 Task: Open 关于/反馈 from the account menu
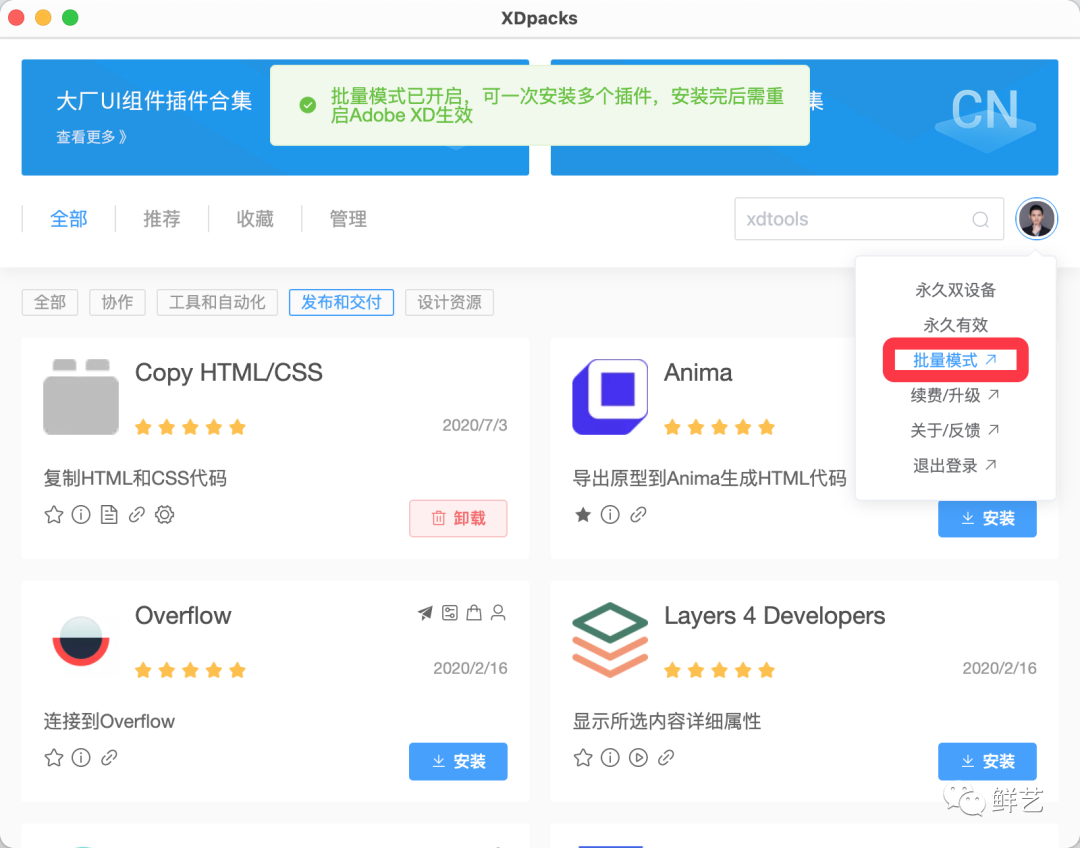coord(955,431)
